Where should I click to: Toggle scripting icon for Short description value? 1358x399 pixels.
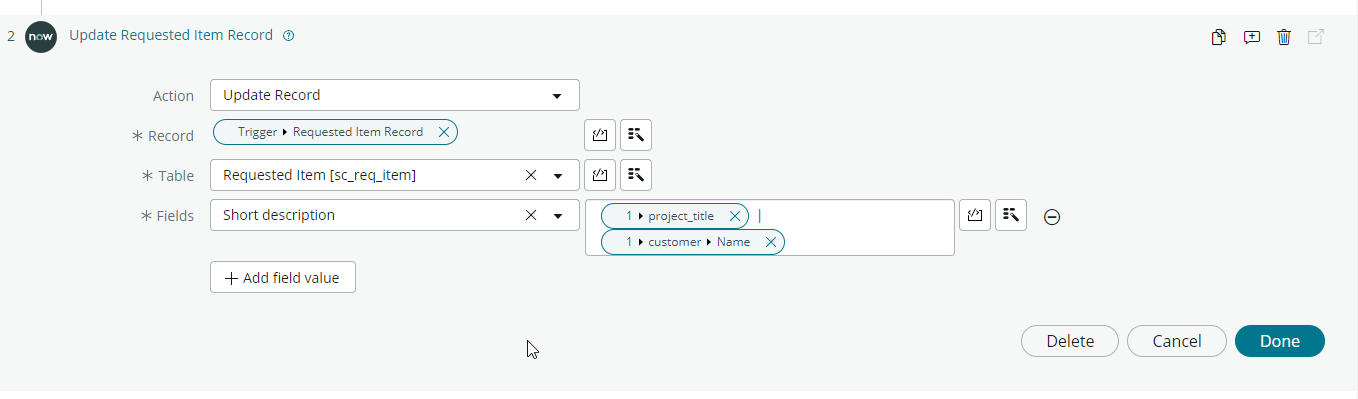point(975,215)
